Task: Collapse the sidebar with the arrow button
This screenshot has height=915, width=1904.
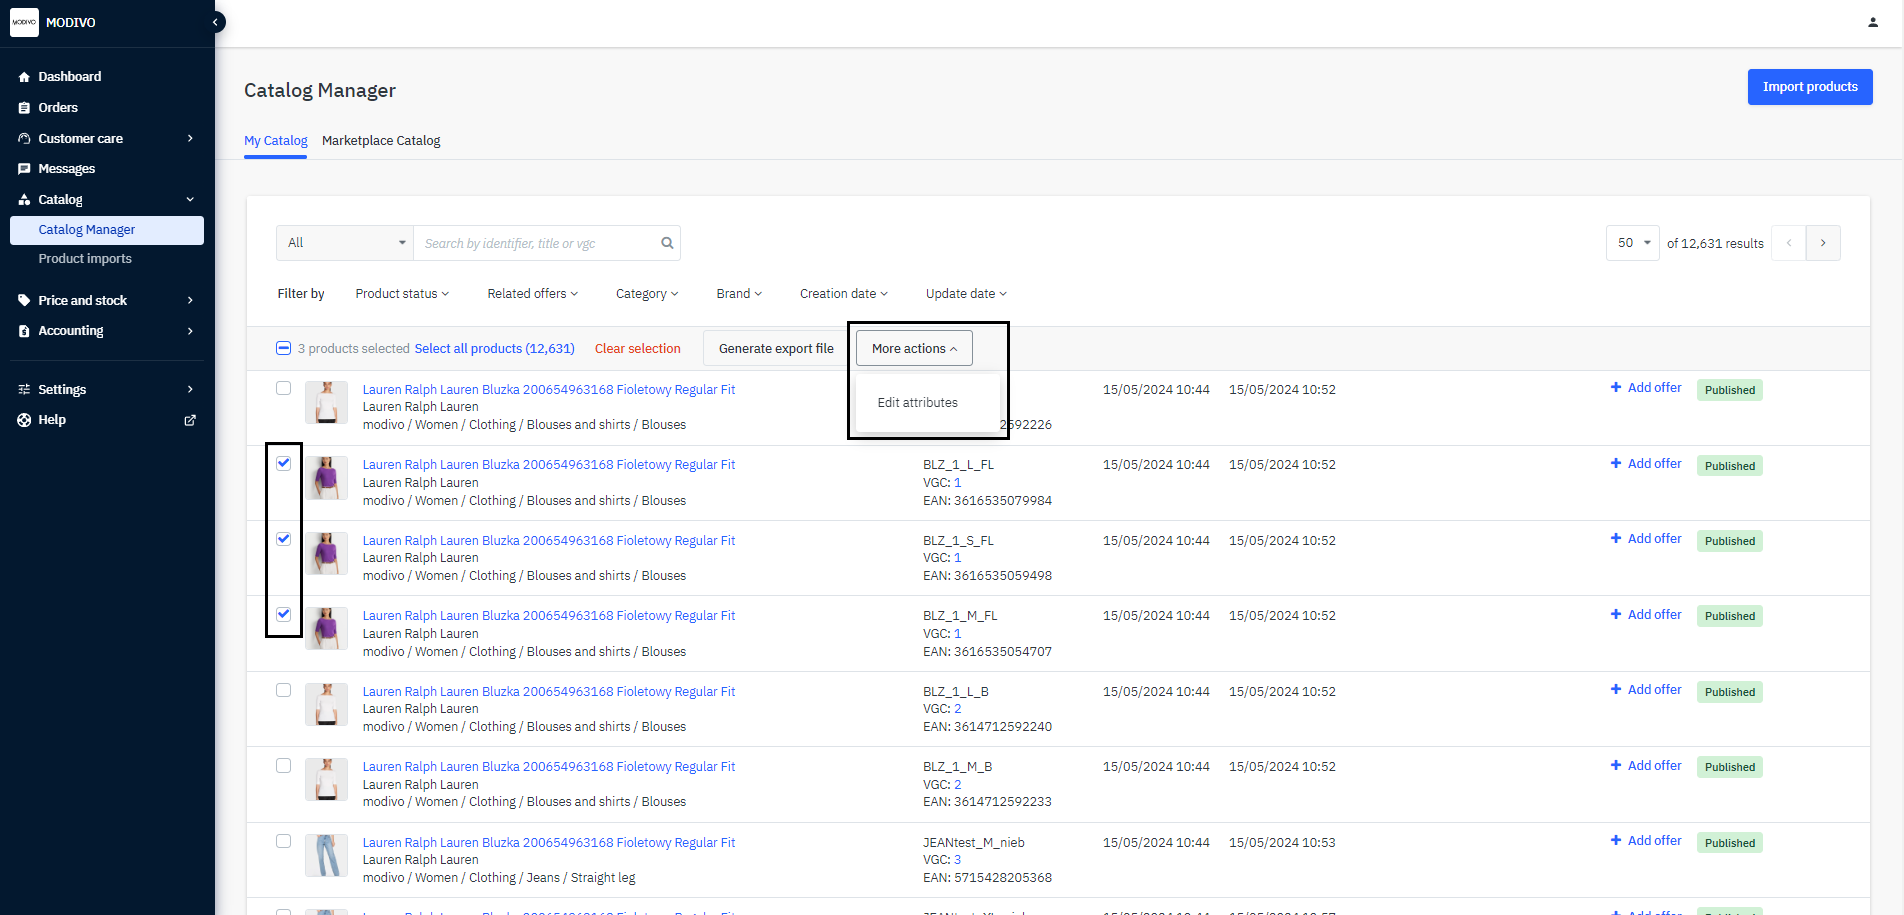Action: [x=215, y=22]
